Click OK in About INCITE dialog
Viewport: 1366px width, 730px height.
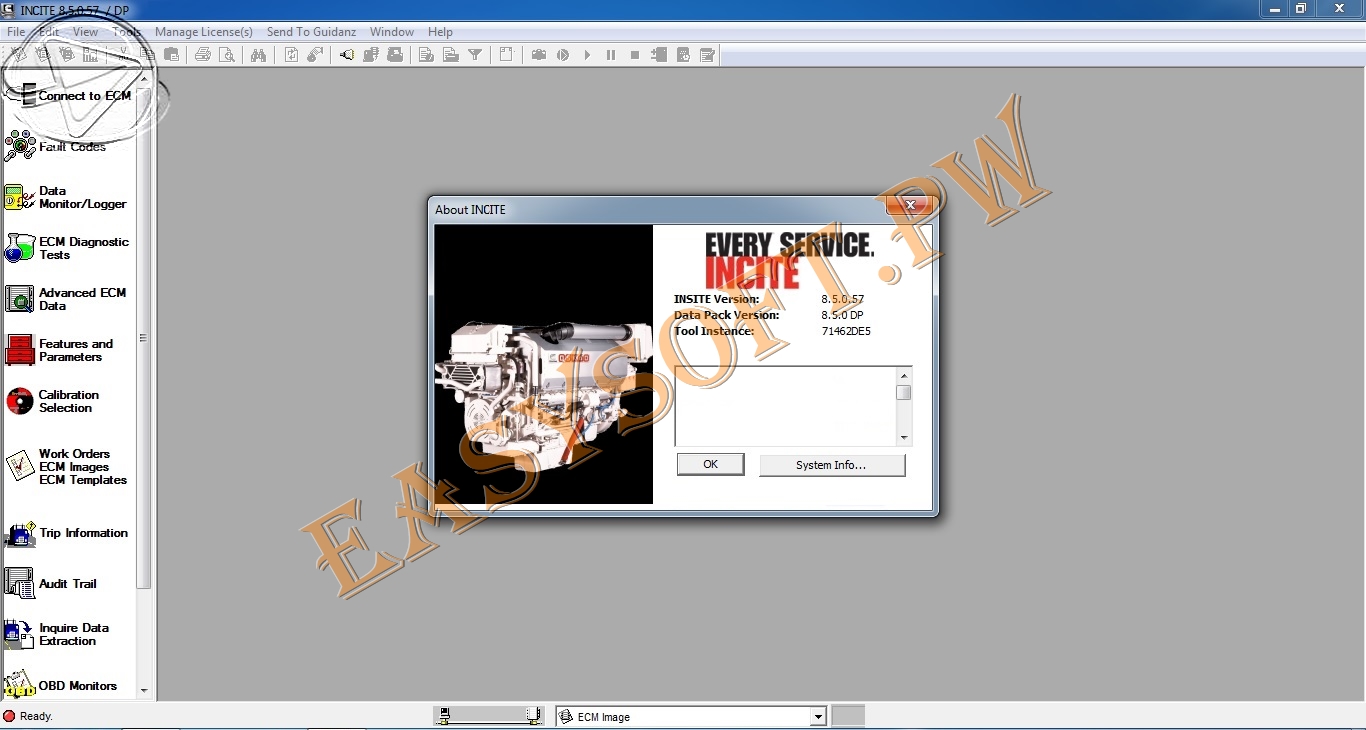(711, 464)
